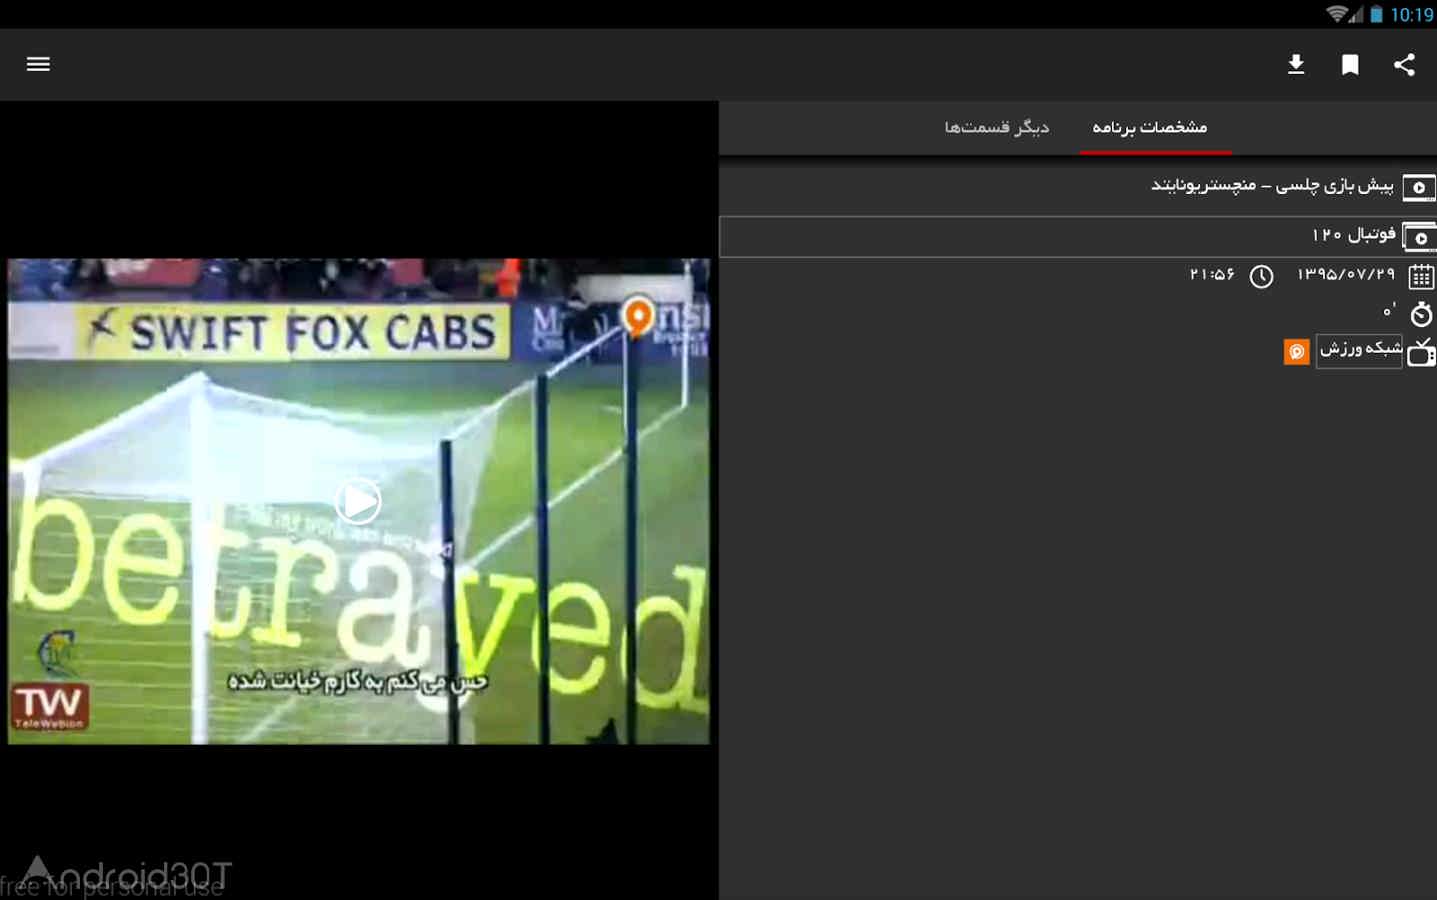
Task: Open the فوتبال ۱۲۰ program row
Action: (x=1078, y=237)
